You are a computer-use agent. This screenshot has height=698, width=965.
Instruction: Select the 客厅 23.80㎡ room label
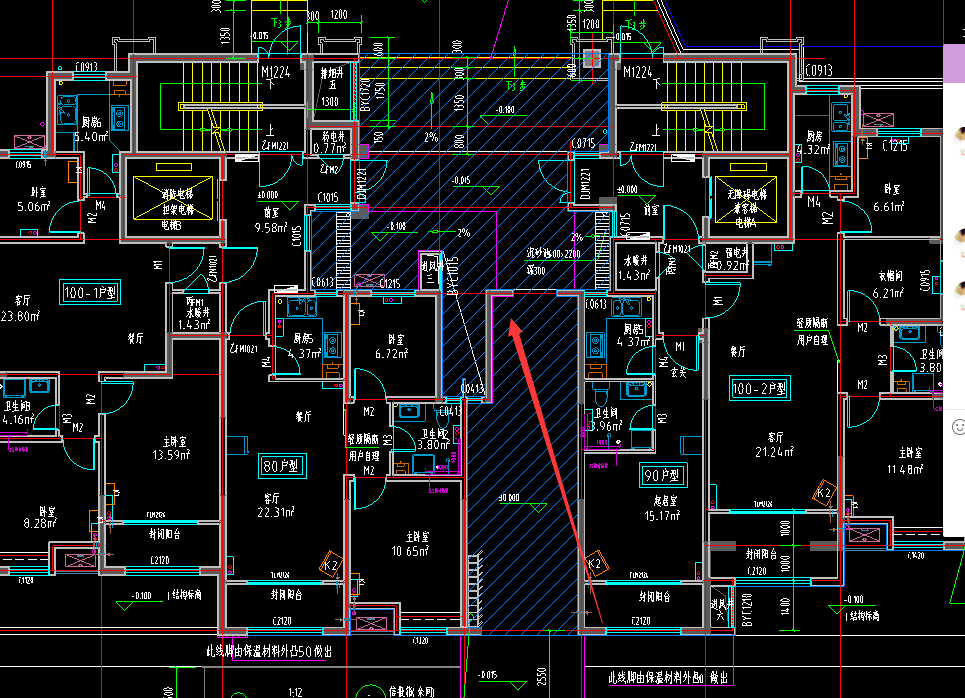20,308
